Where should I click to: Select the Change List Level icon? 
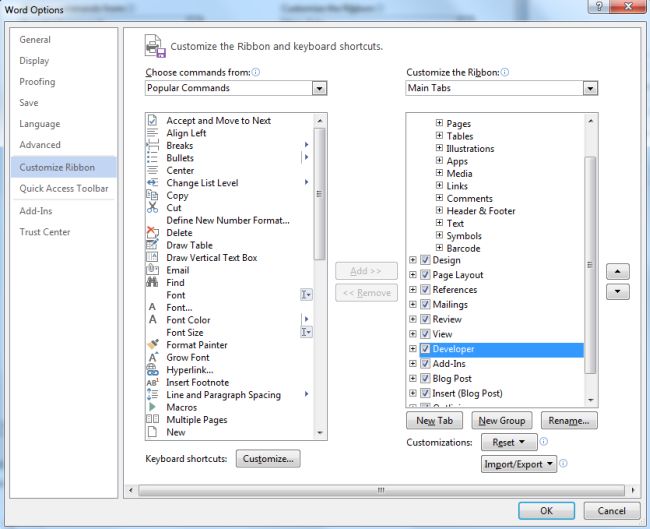click(152, 182)
